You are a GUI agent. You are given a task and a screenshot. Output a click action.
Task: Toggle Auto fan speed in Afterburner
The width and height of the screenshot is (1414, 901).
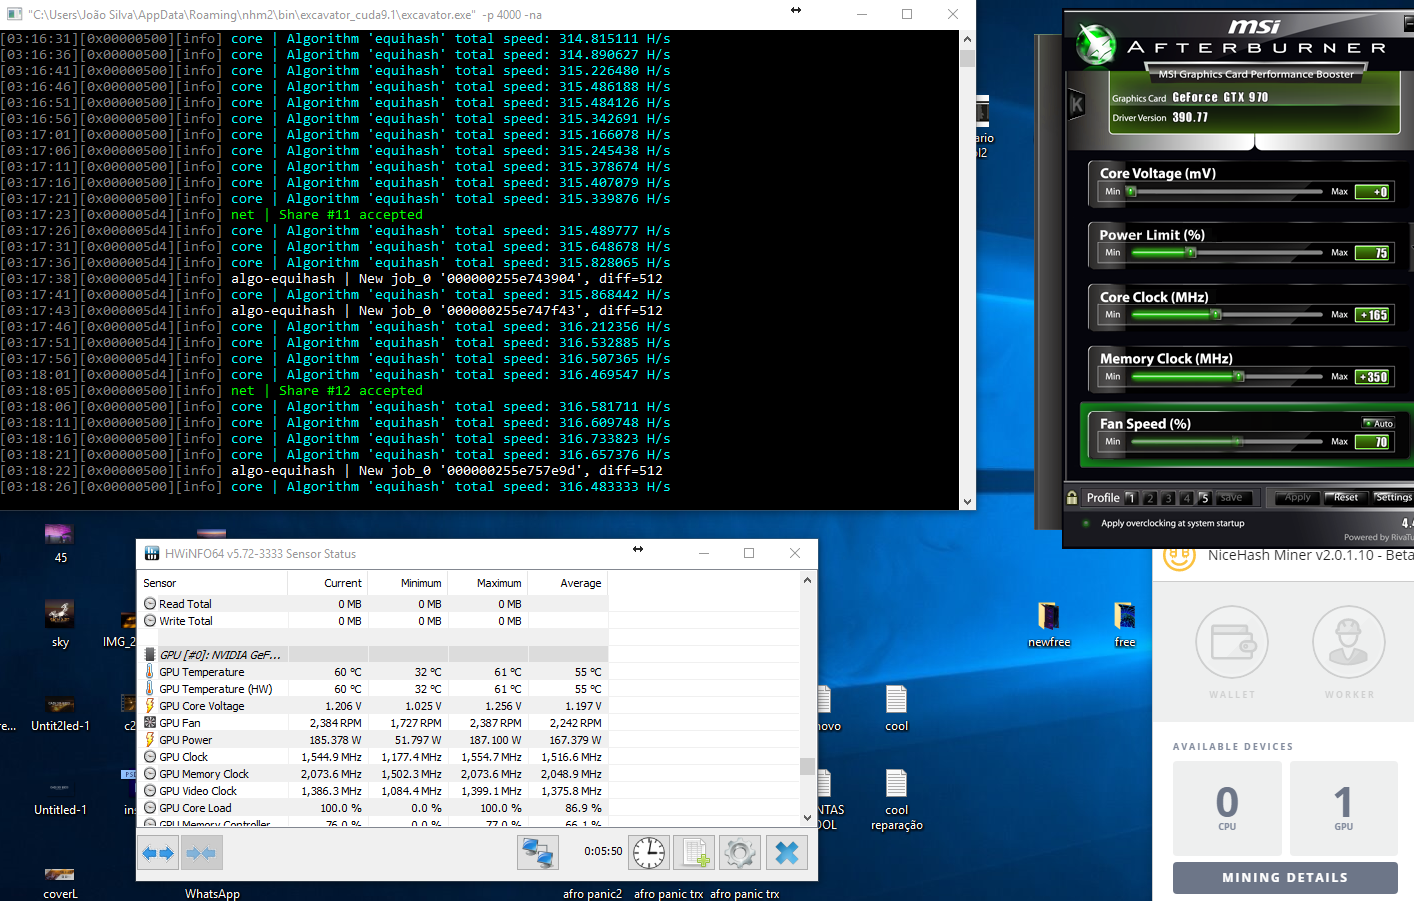(1378, 424)
